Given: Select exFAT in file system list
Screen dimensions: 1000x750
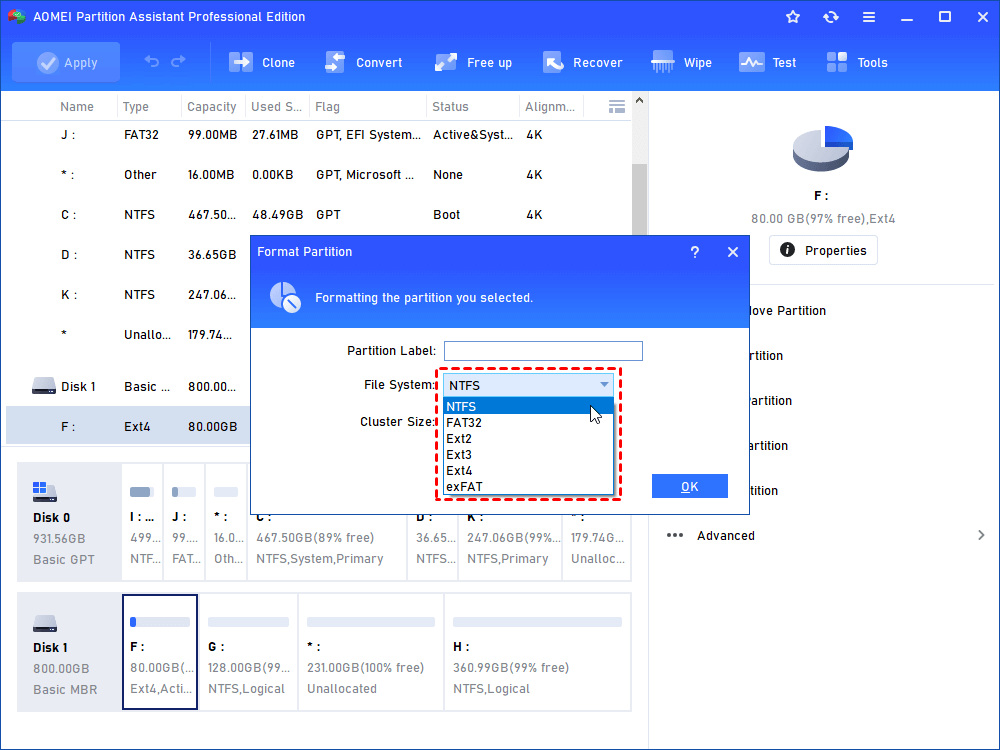Looking at the screenshot, I should pos(528,487).
